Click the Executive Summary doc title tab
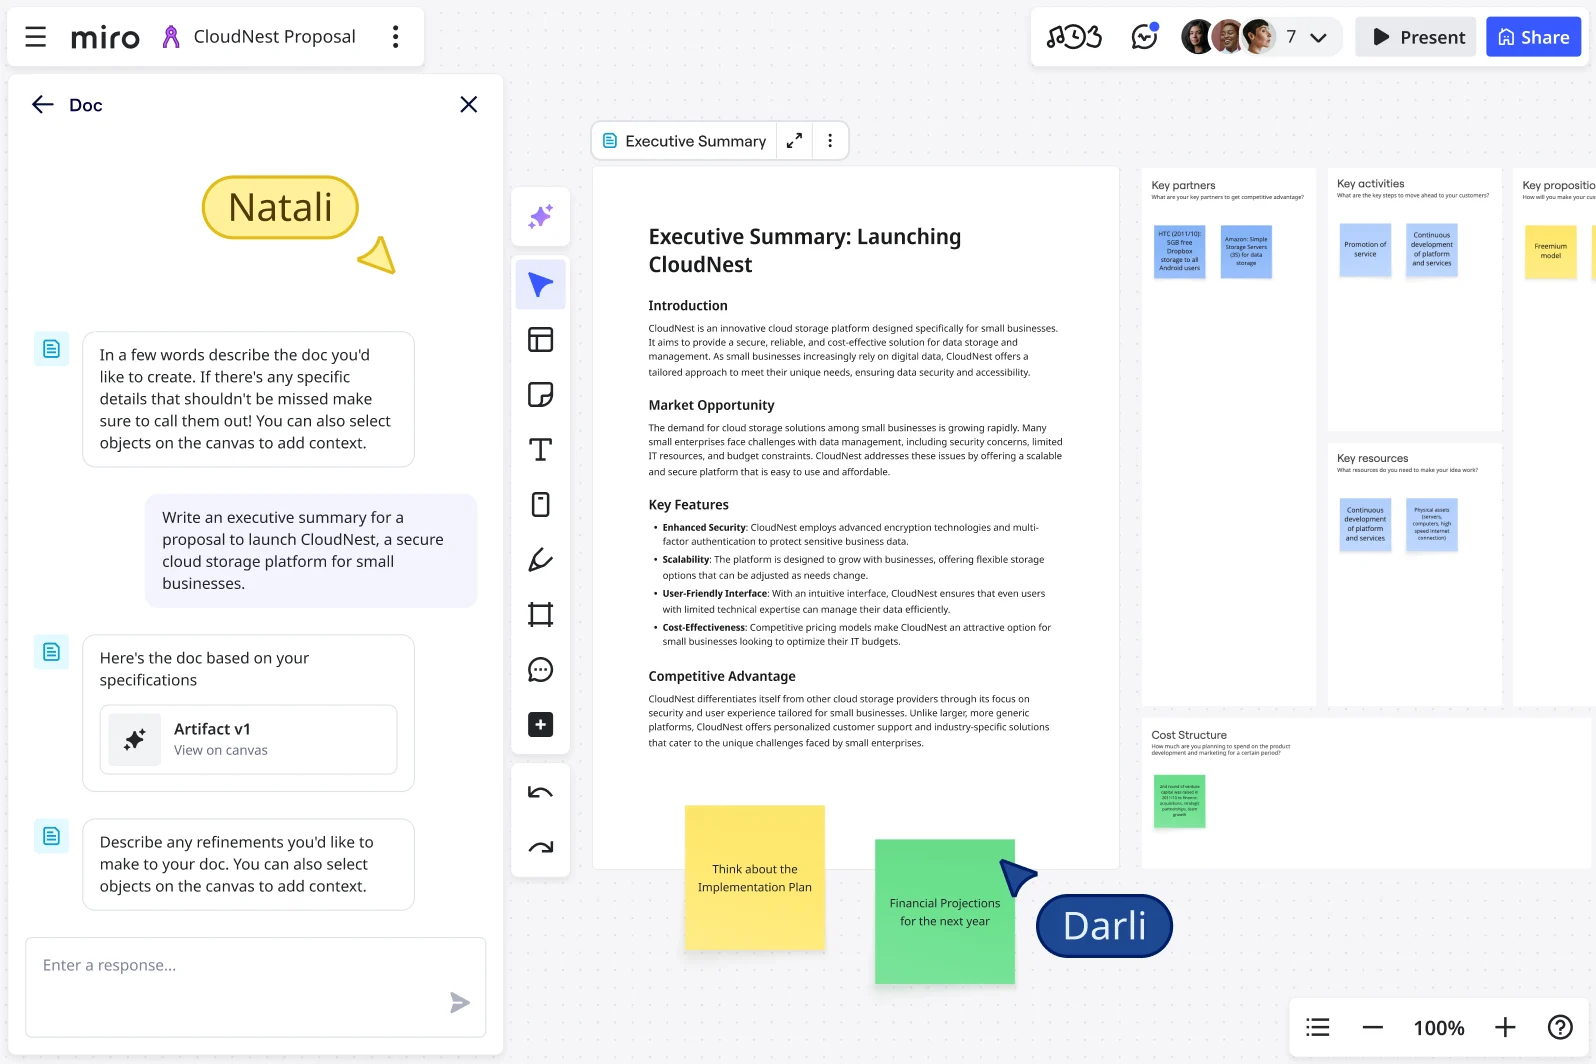The image size is (1596, 1064). pos(685,141)
